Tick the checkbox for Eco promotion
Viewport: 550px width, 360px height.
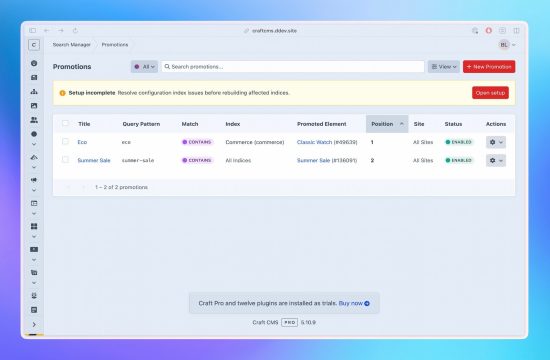(65, 141)
